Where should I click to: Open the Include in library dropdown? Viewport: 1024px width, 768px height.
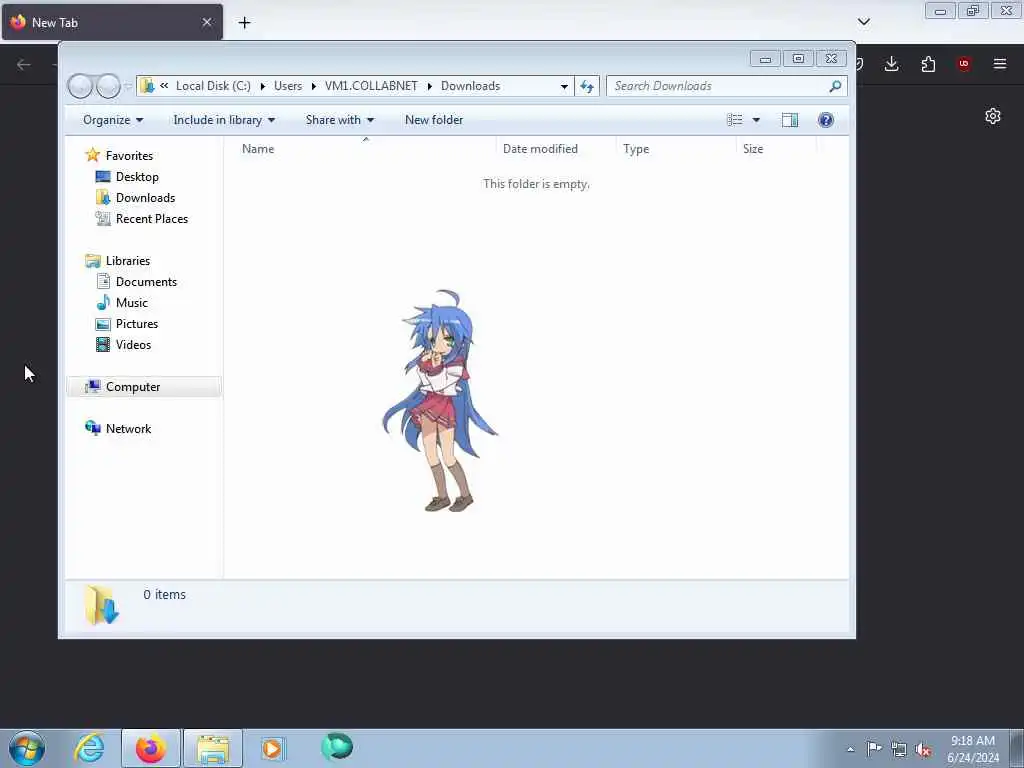[x=224, y=120]
